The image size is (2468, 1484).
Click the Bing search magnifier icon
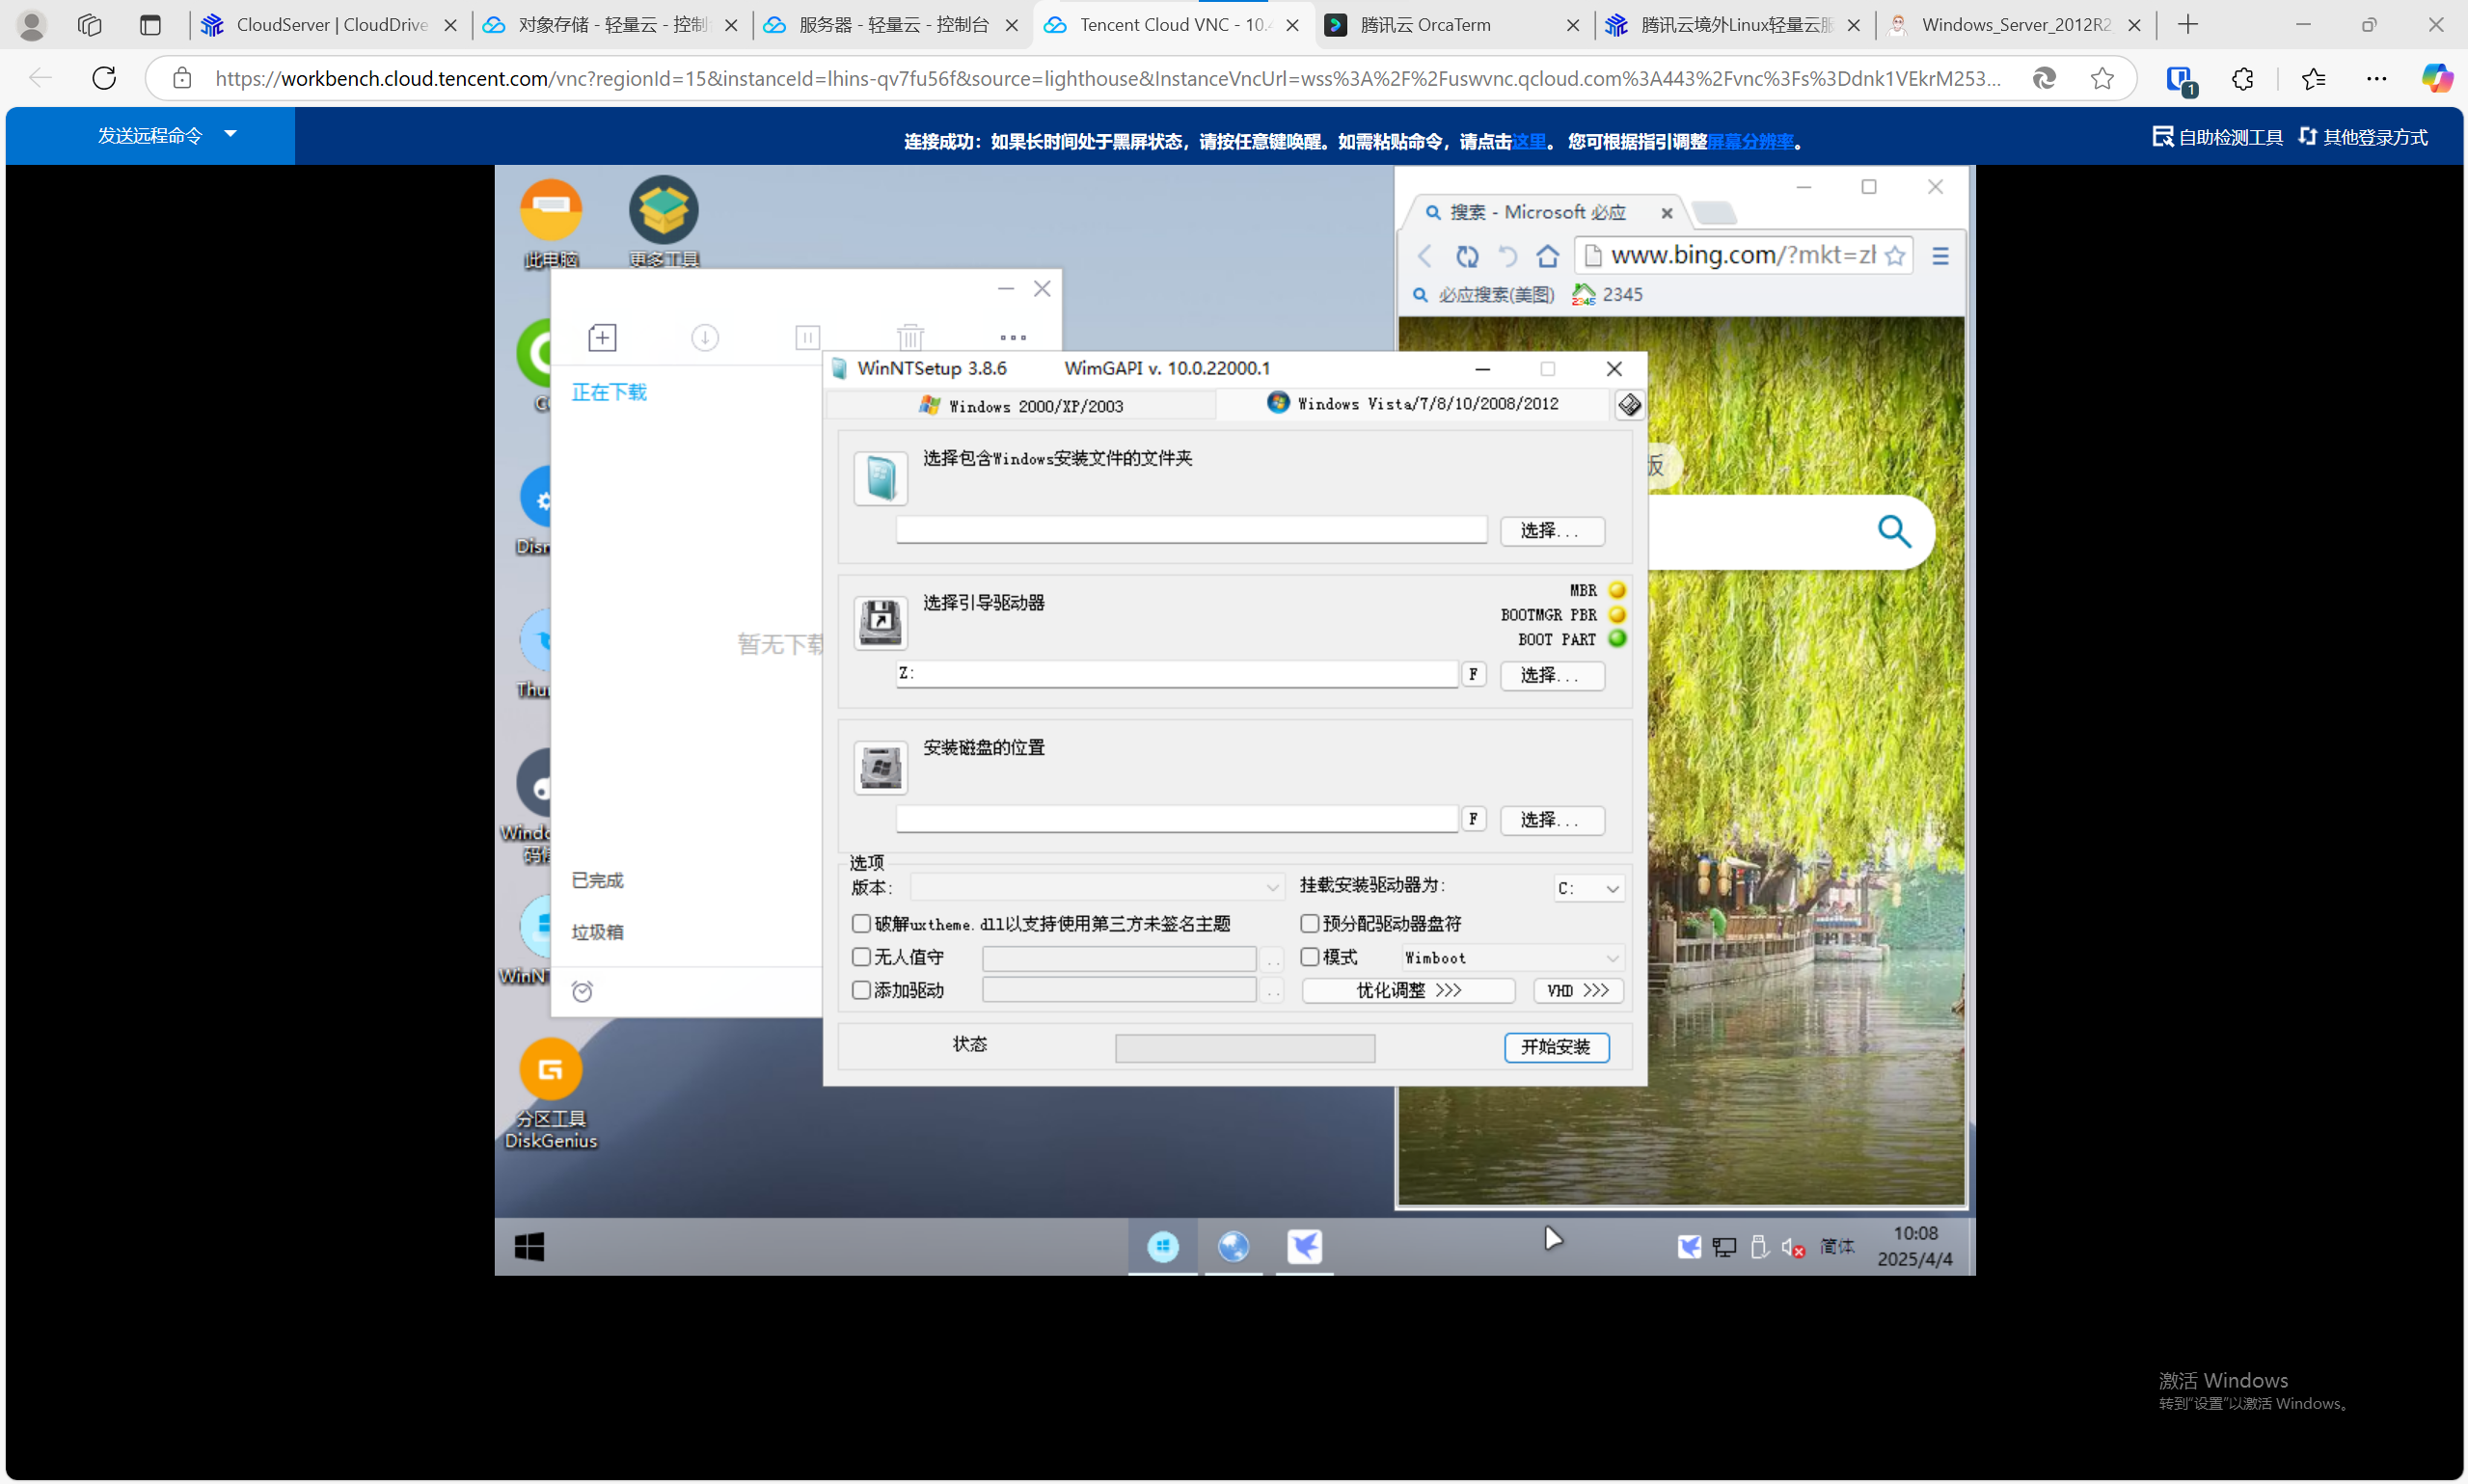[1894, 532]
